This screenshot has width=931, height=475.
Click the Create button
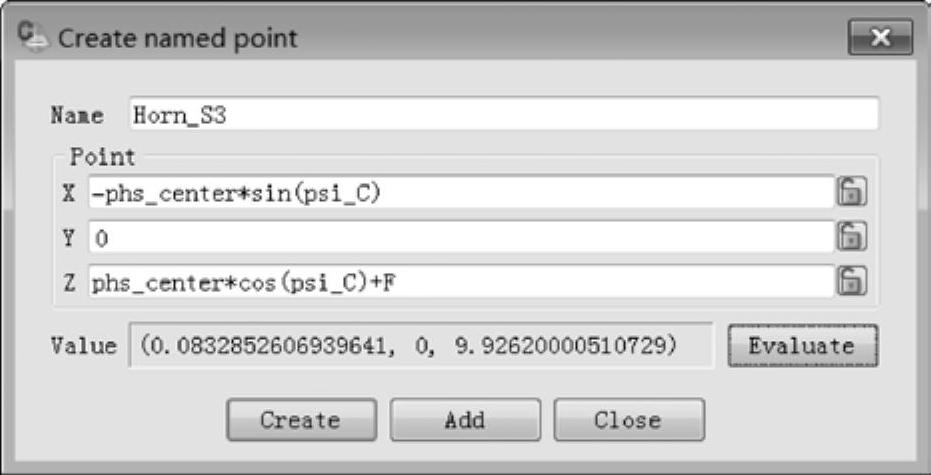click(301, 420)
